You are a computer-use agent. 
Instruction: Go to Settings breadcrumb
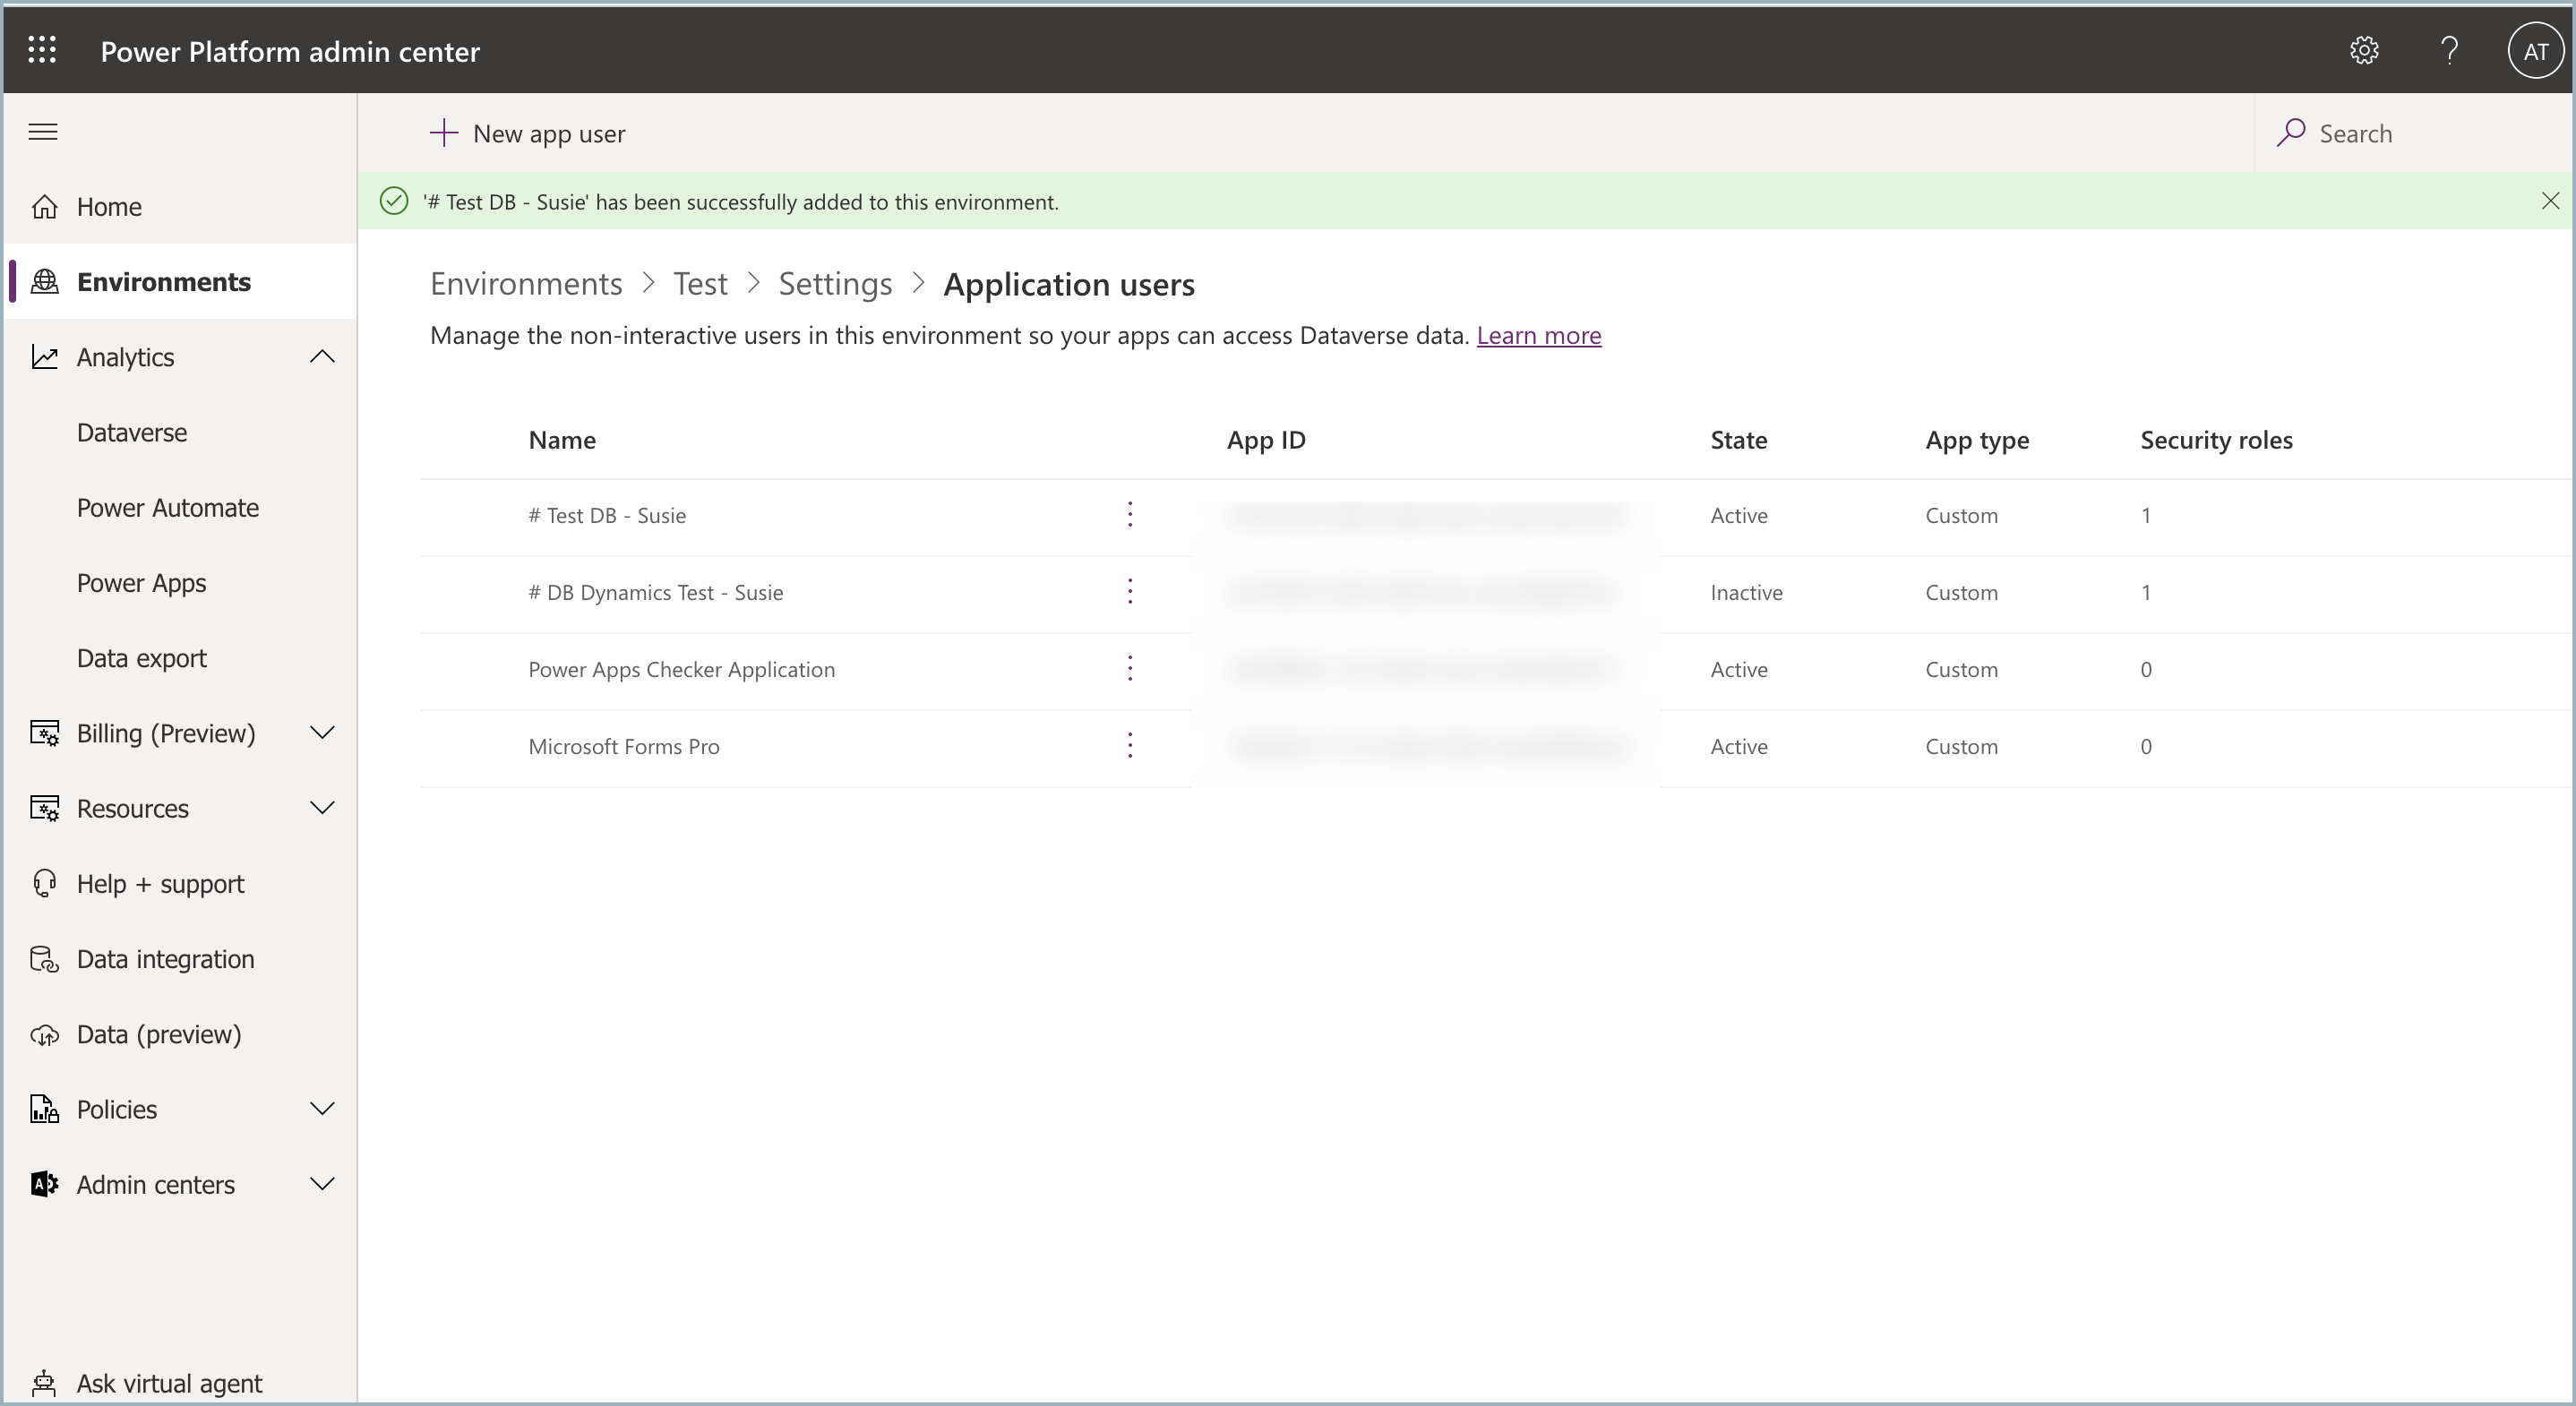pos(835,284)
